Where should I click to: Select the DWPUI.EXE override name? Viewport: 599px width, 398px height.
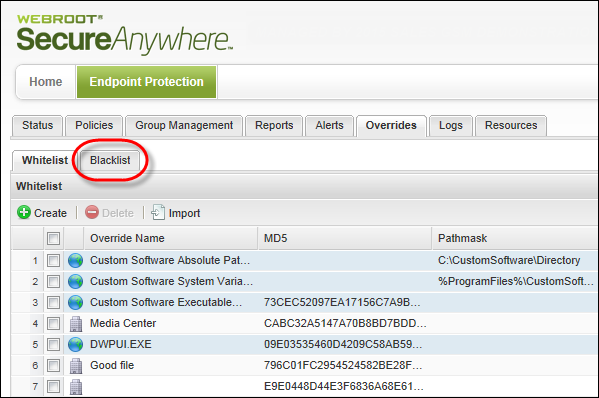coord(121,345)
